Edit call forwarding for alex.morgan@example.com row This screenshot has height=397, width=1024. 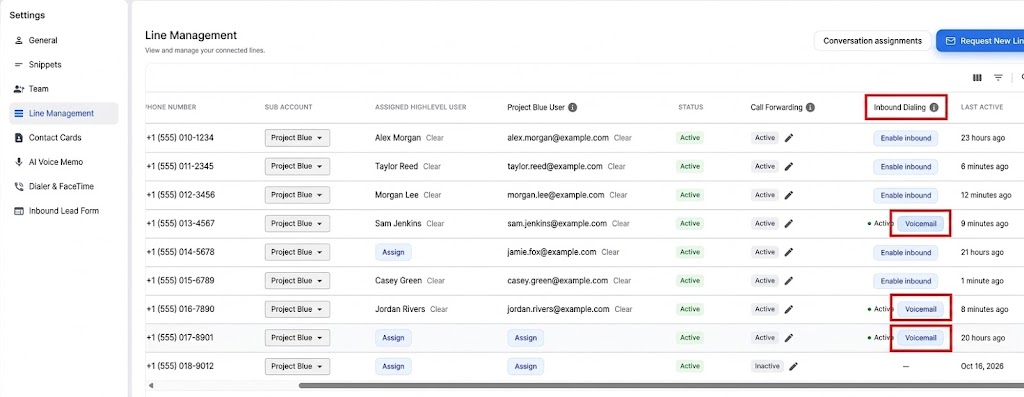tap(789, 138)
